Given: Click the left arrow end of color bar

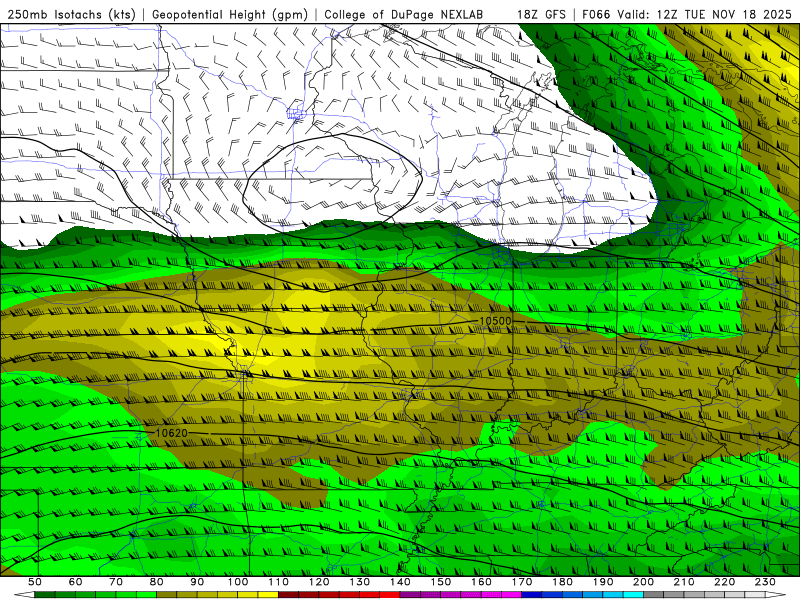Looking at the screenshot, I should pos(24,595).
